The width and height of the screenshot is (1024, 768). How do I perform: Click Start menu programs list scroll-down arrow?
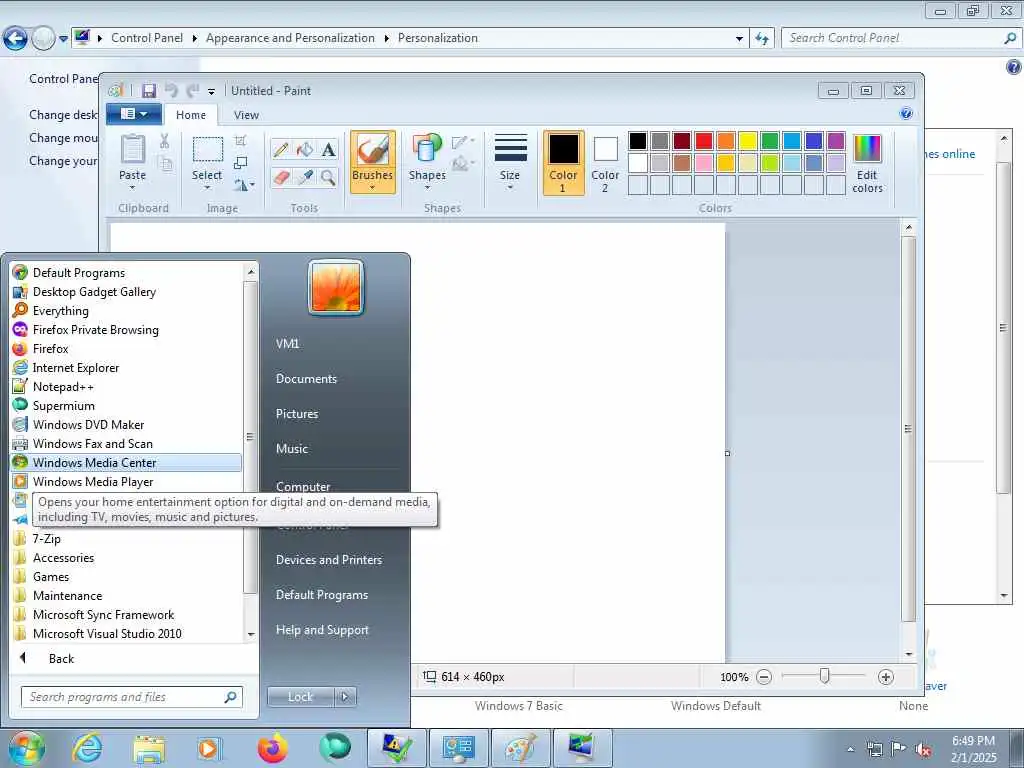pyautogui.click(x=251, y=635)
